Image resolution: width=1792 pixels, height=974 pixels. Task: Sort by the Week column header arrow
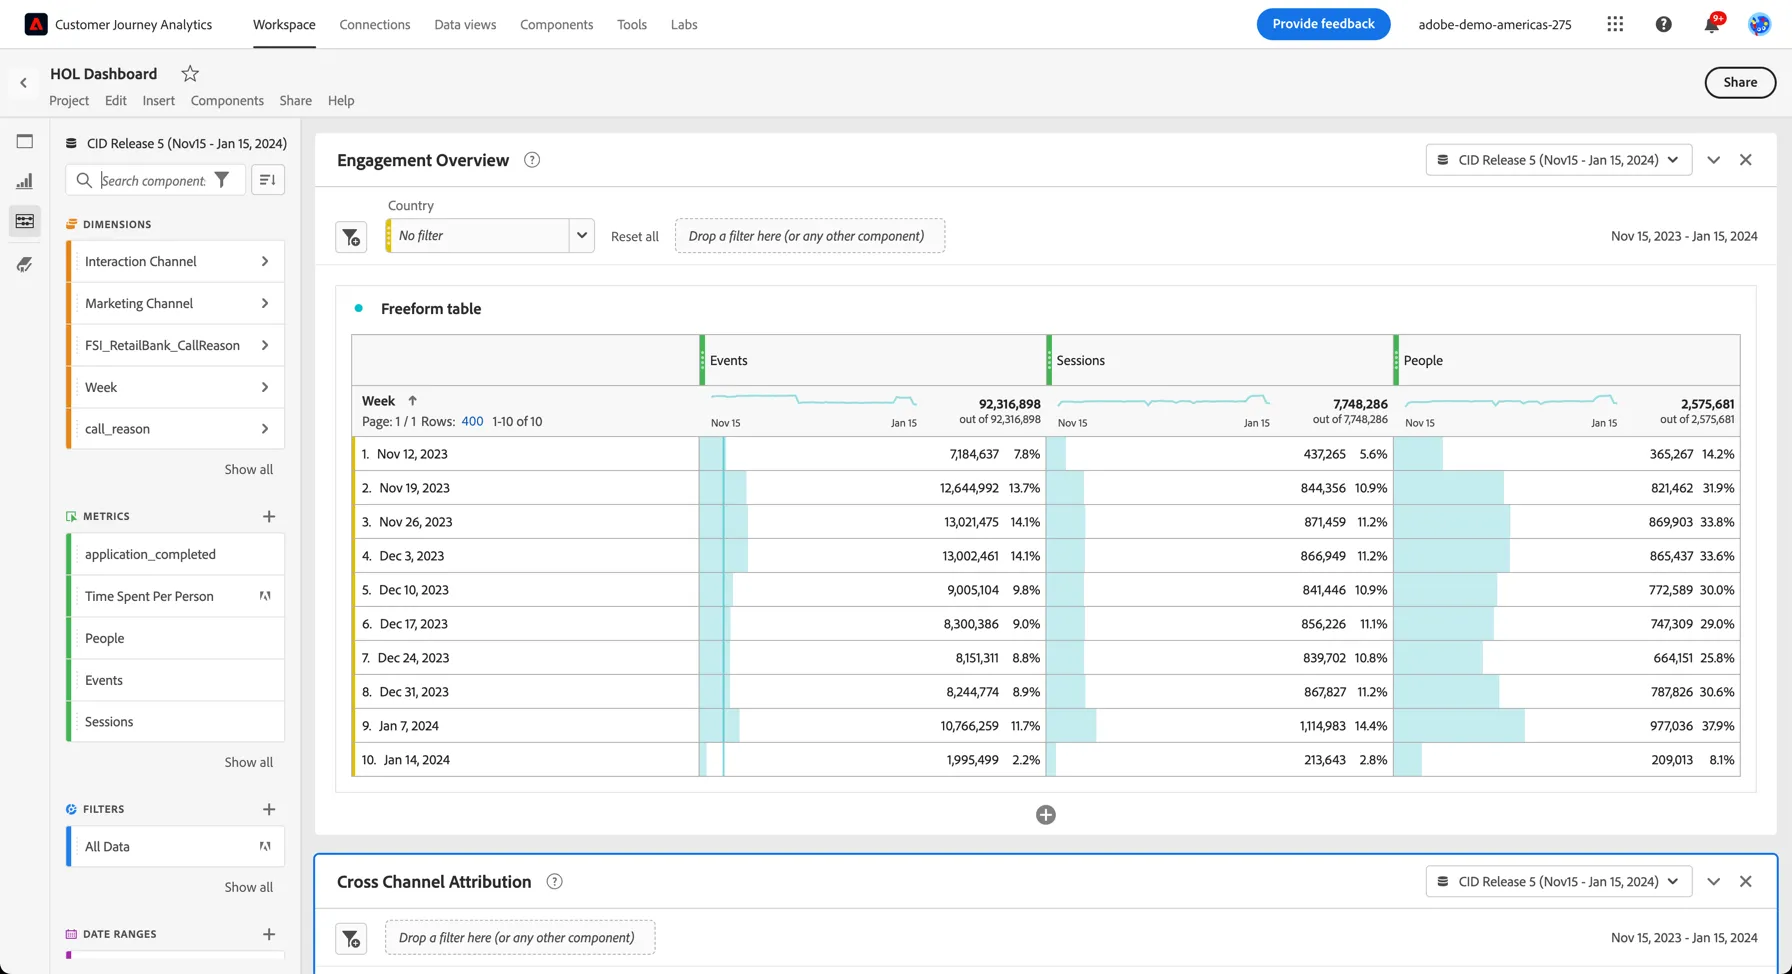(x=412, y=400)
